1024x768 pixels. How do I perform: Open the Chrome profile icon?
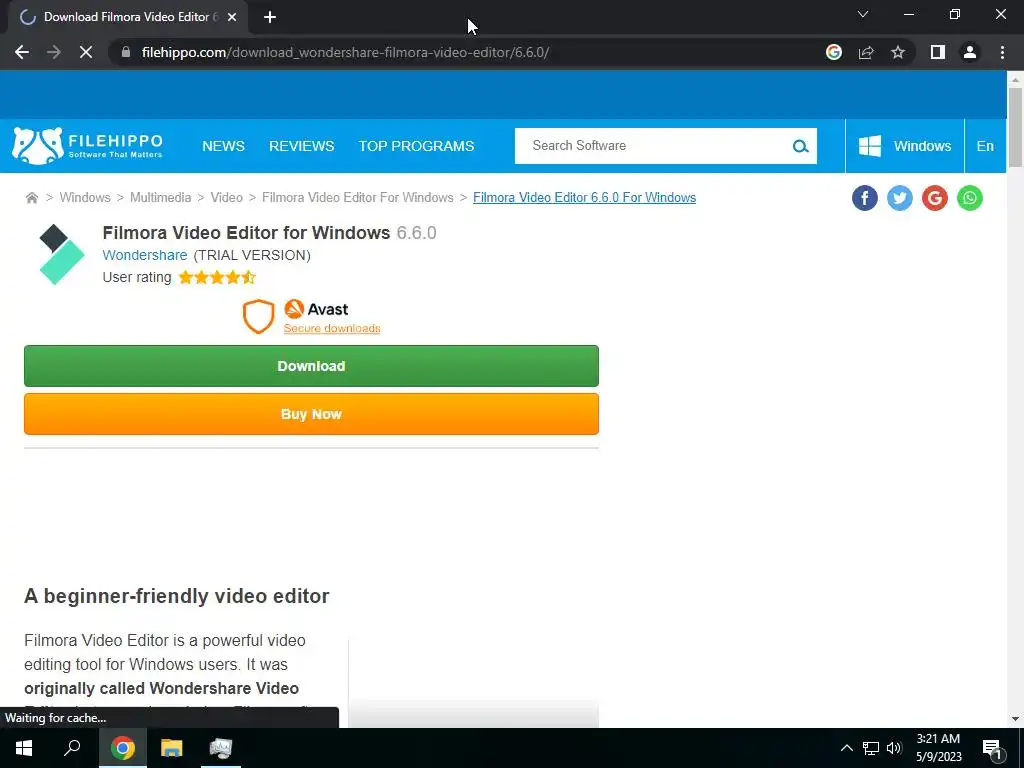click(970, 52)
